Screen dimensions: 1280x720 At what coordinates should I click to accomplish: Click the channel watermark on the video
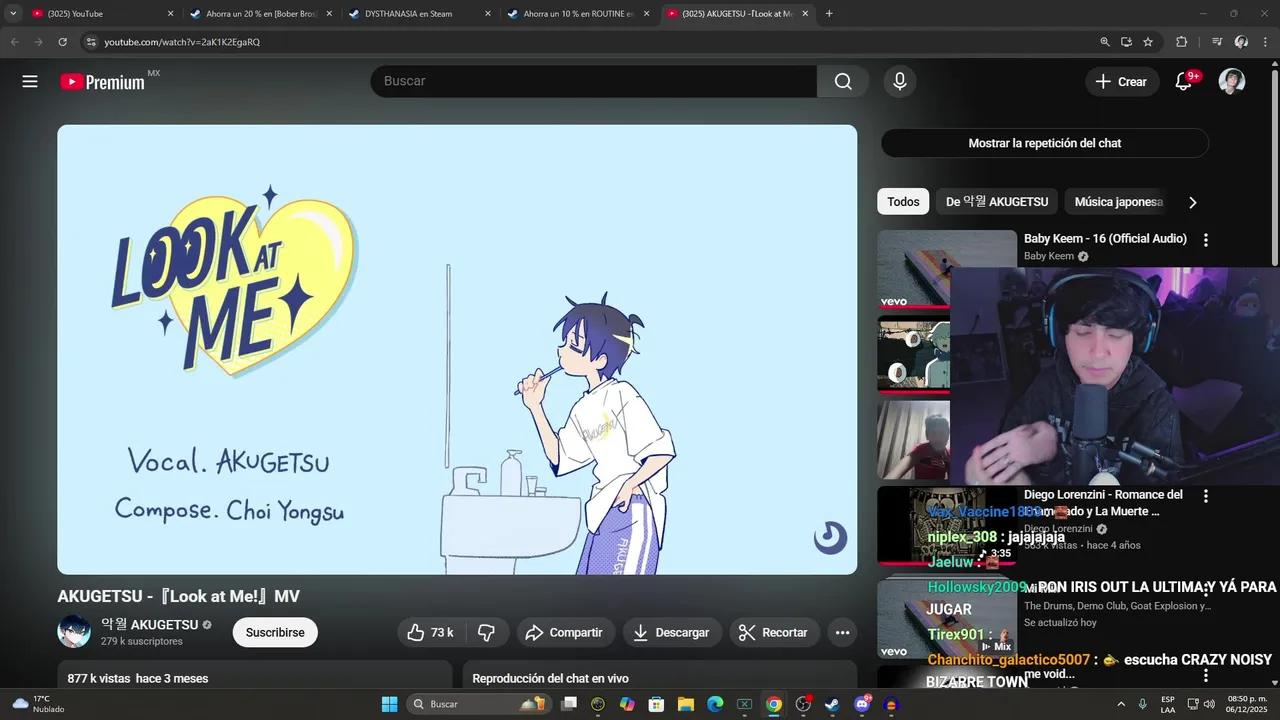(830, 538)
